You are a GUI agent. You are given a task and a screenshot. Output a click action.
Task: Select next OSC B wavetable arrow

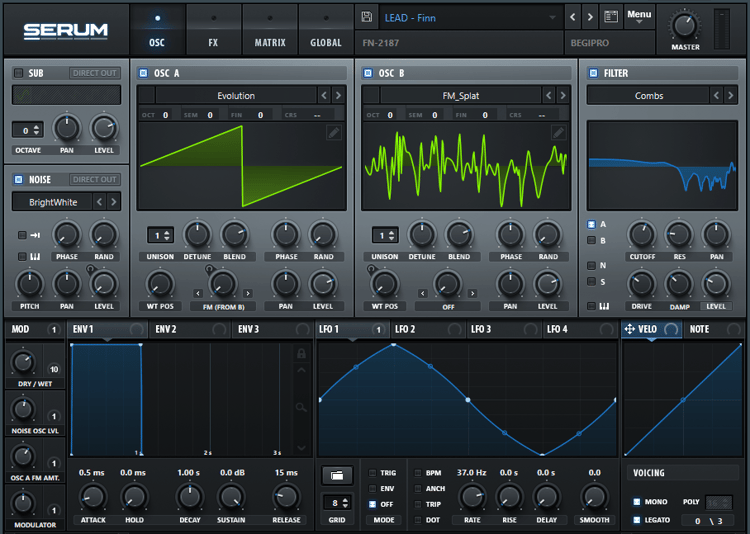tap(563, 95)
